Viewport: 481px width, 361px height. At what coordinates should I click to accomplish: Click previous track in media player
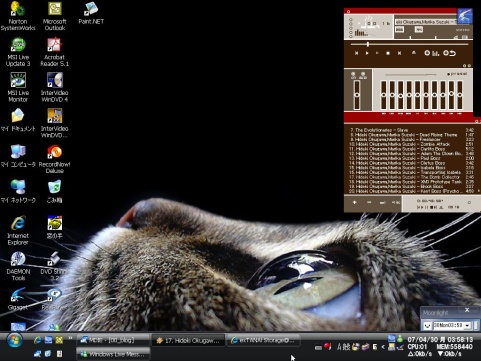coord(356,53)
